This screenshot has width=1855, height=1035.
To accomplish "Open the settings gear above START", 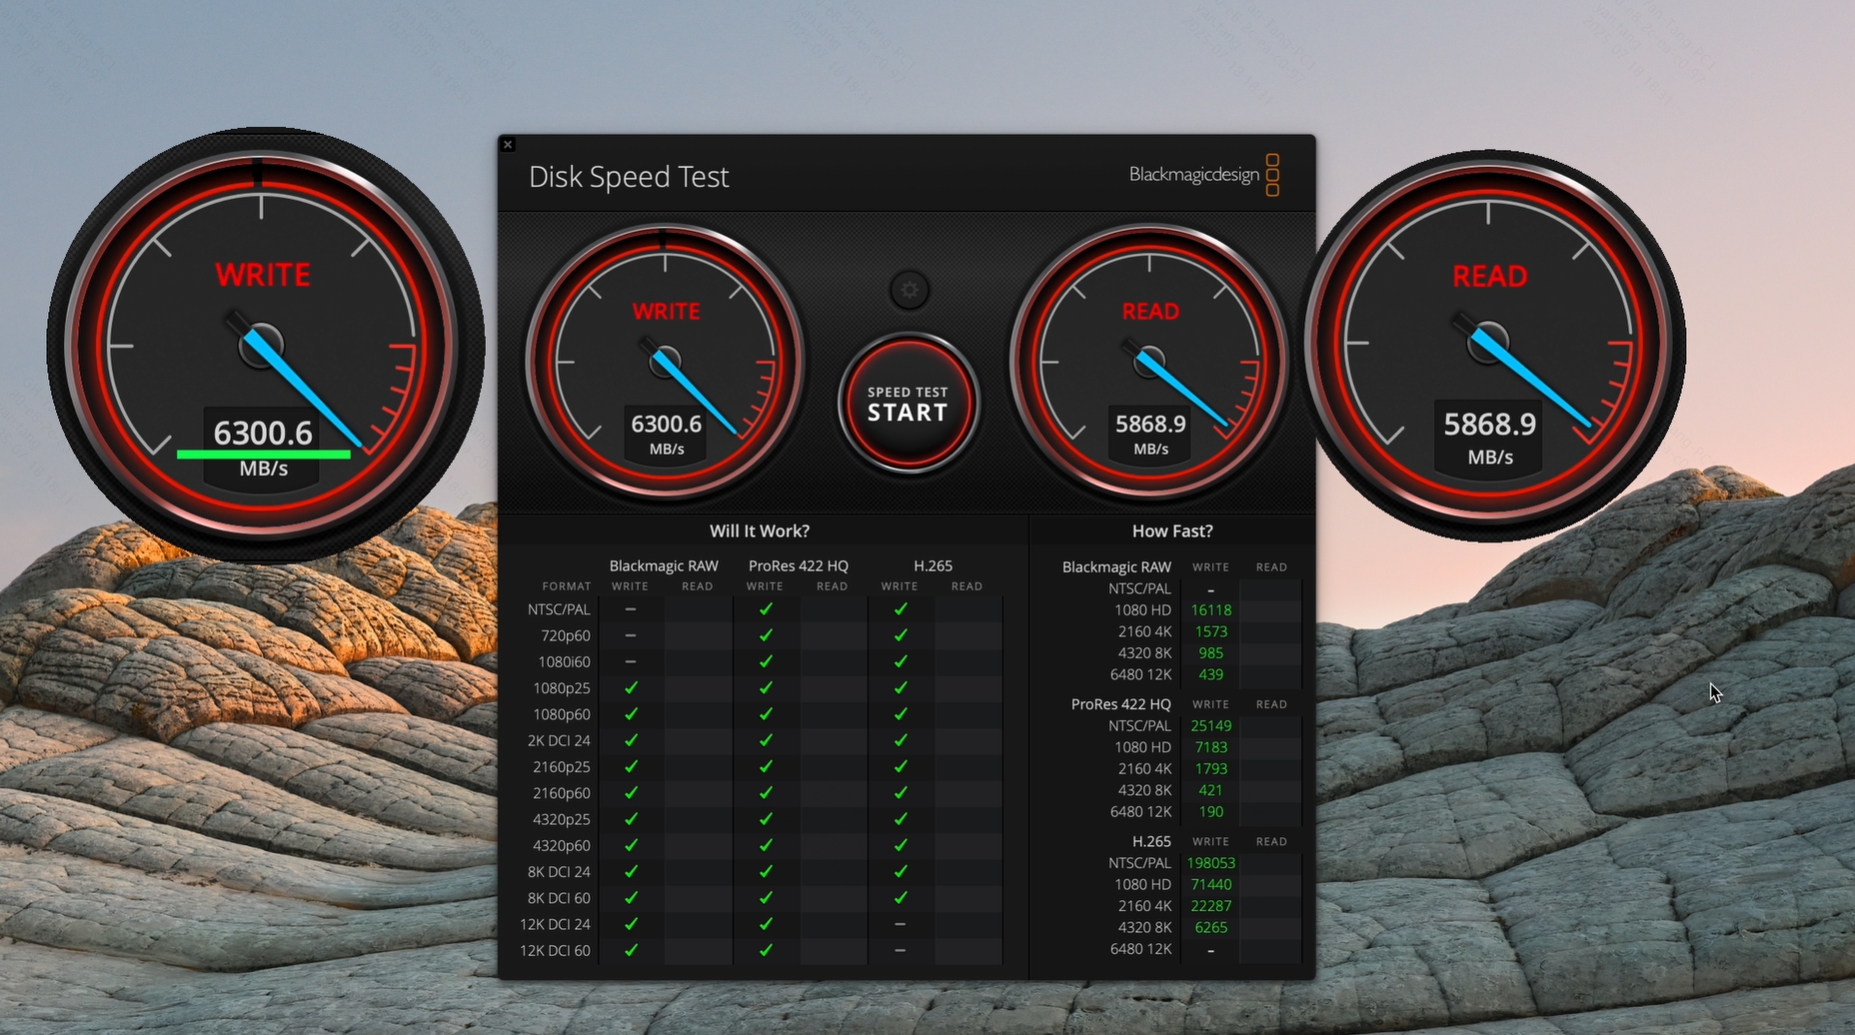I will (x=909, y=290).
